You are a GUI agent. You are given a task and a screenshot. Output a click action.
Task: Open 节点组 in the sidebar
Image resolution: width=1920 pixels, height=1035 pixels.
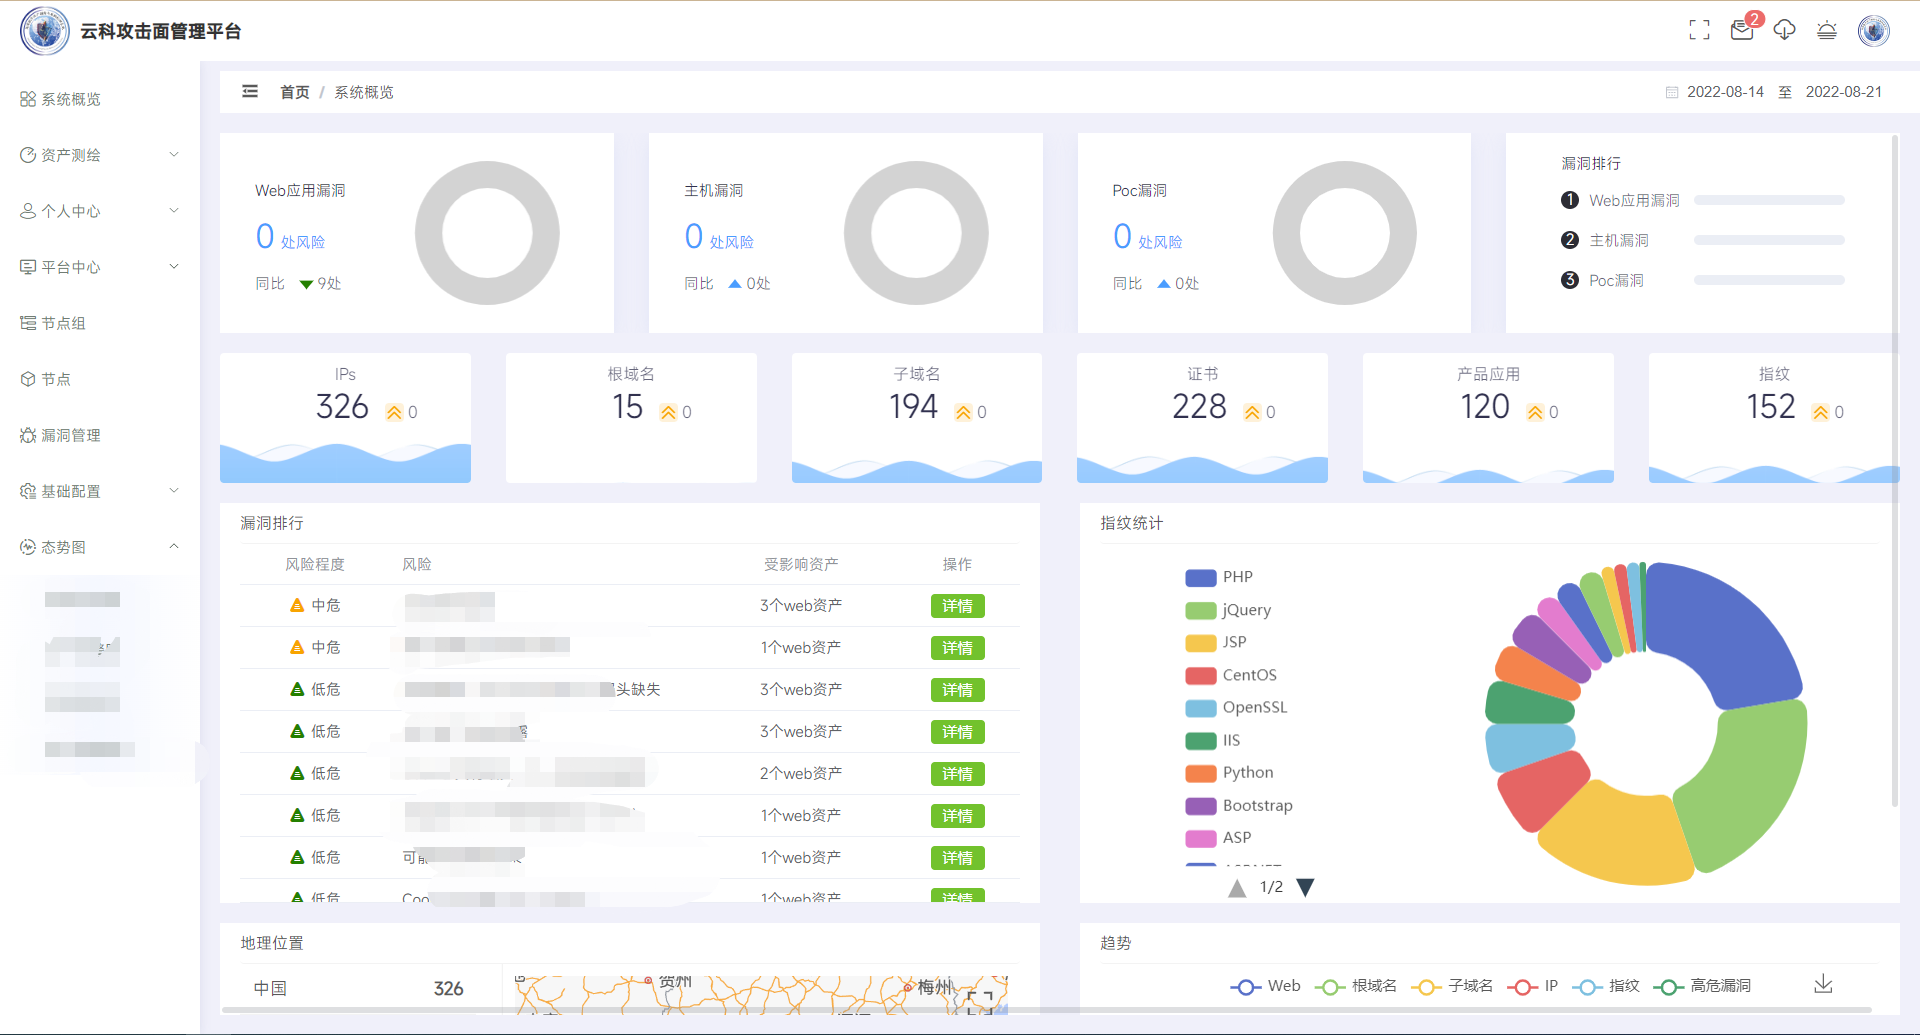point(100,323)
